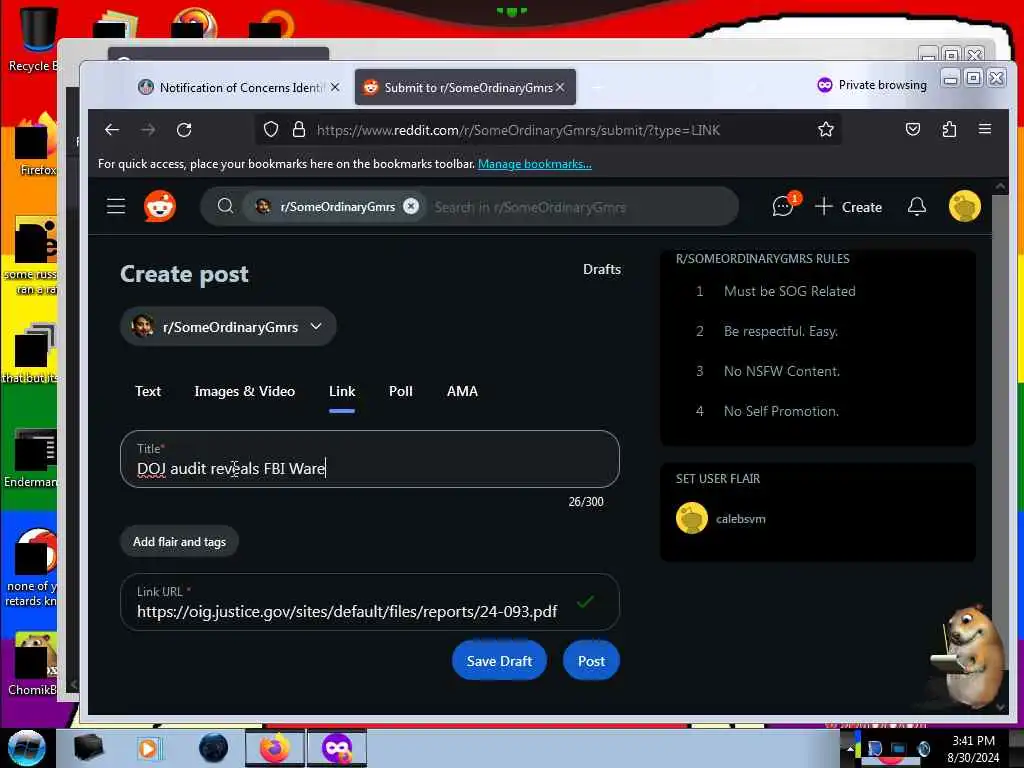1024x768 pixels.
Task: Open the user profile avatar menu
Action: (965, 206)
